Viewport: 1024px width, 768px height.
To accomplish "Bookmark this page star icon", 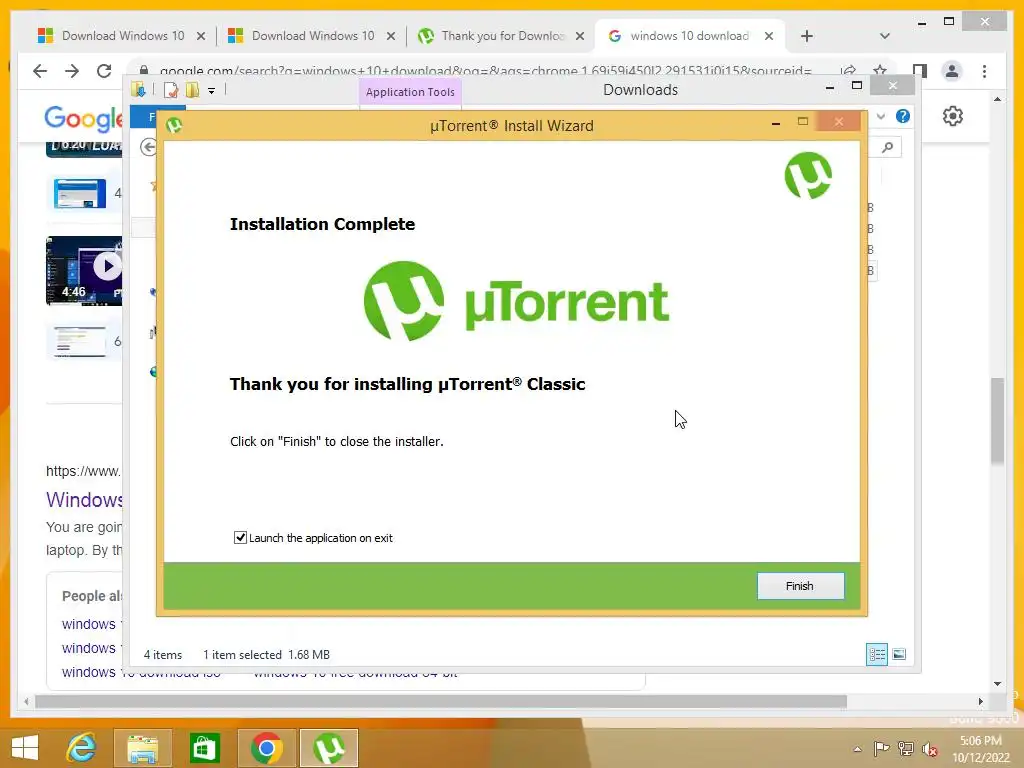I will pyautogui.click(x=880, y=71).
